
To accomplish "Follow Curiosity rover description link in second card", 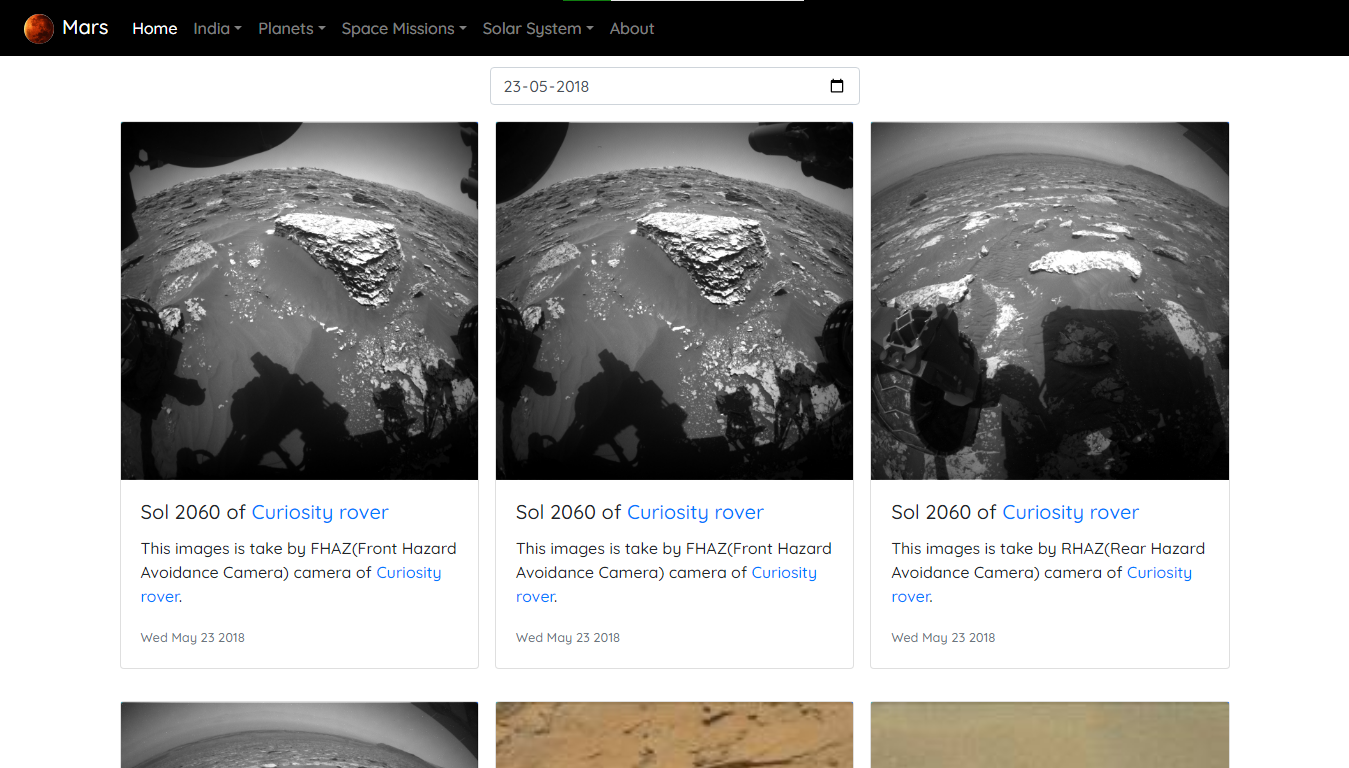I will 784,573.
